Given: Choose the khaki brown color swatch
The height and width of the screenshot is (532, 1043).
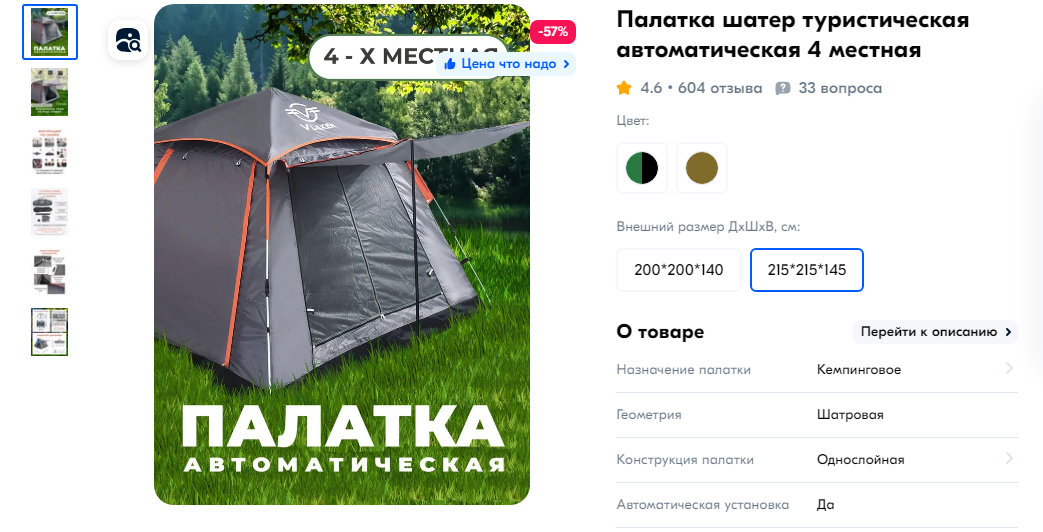Looking at the screenshot, I should [702, 168].
